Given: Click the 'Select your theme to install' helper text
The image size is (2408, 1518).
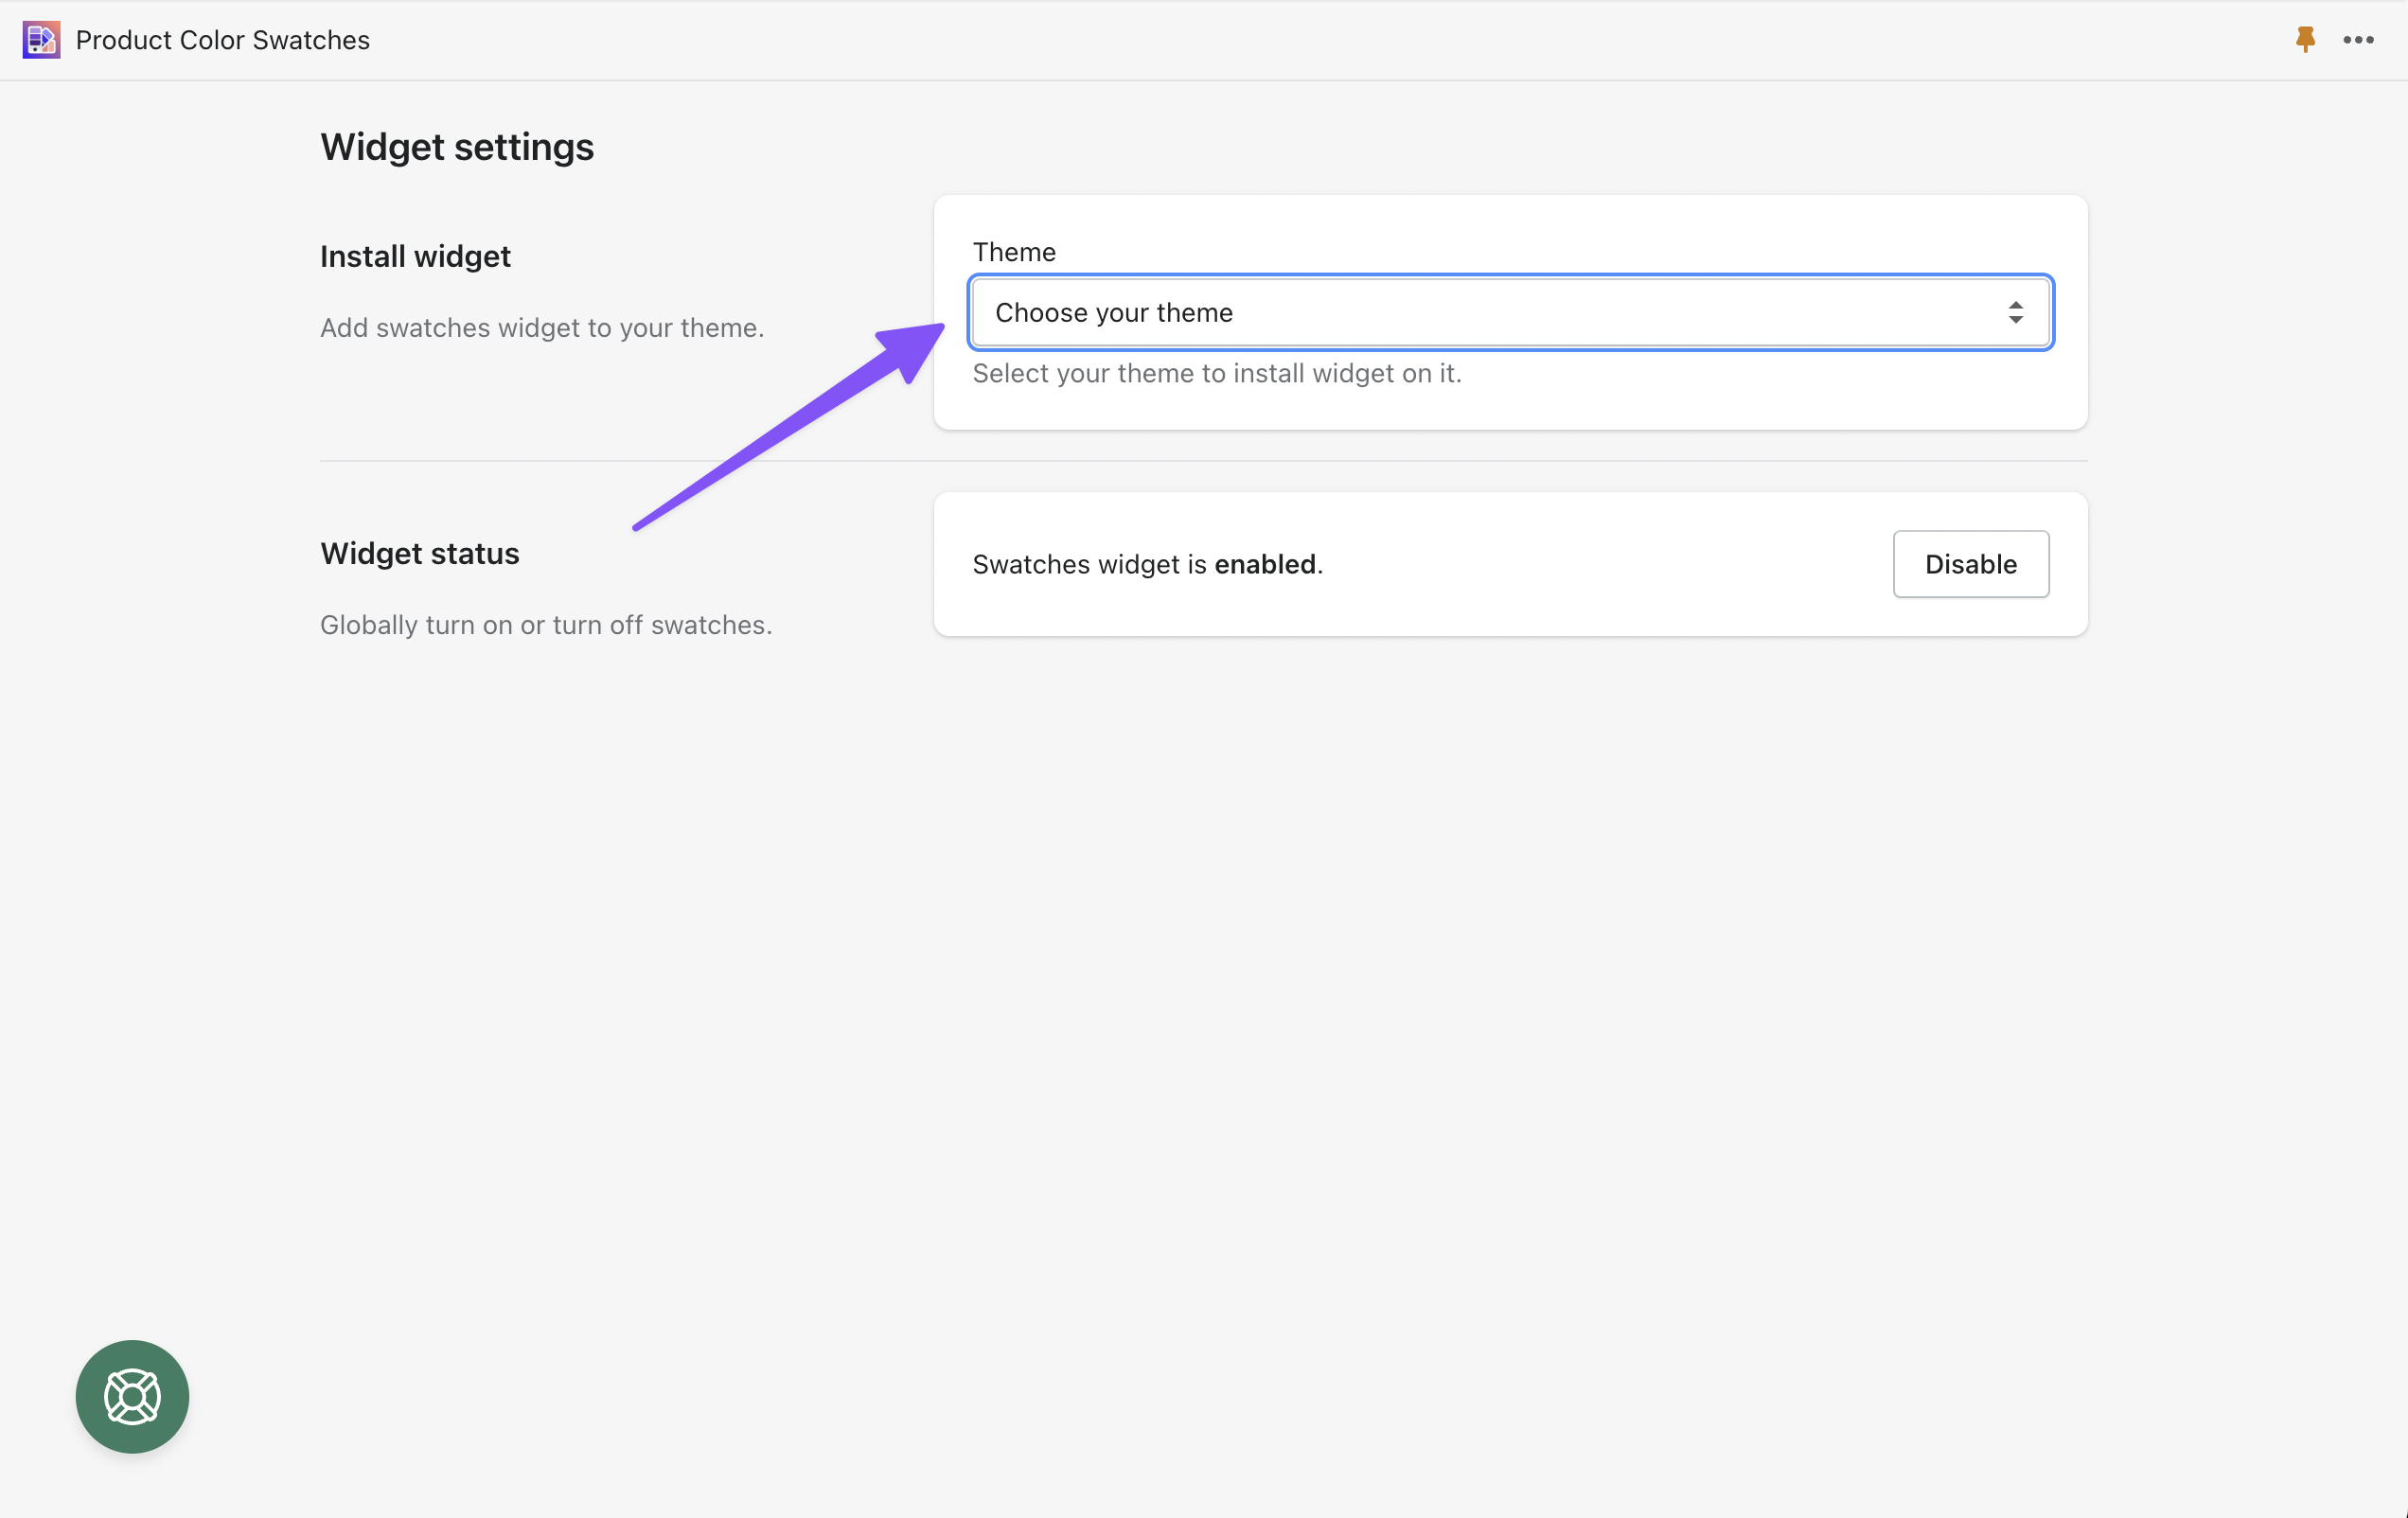Looking at the screenshot, I should pyautogui.click(x=1217, y=374).
